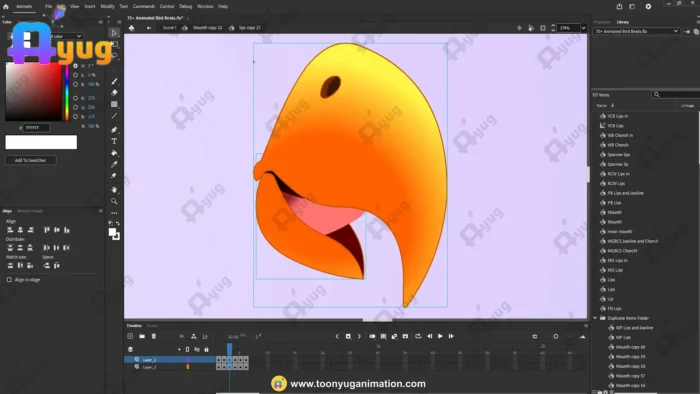This screenshot has height=394, width=700.
Task: Open the View menu
Action: tap(75, 7)
